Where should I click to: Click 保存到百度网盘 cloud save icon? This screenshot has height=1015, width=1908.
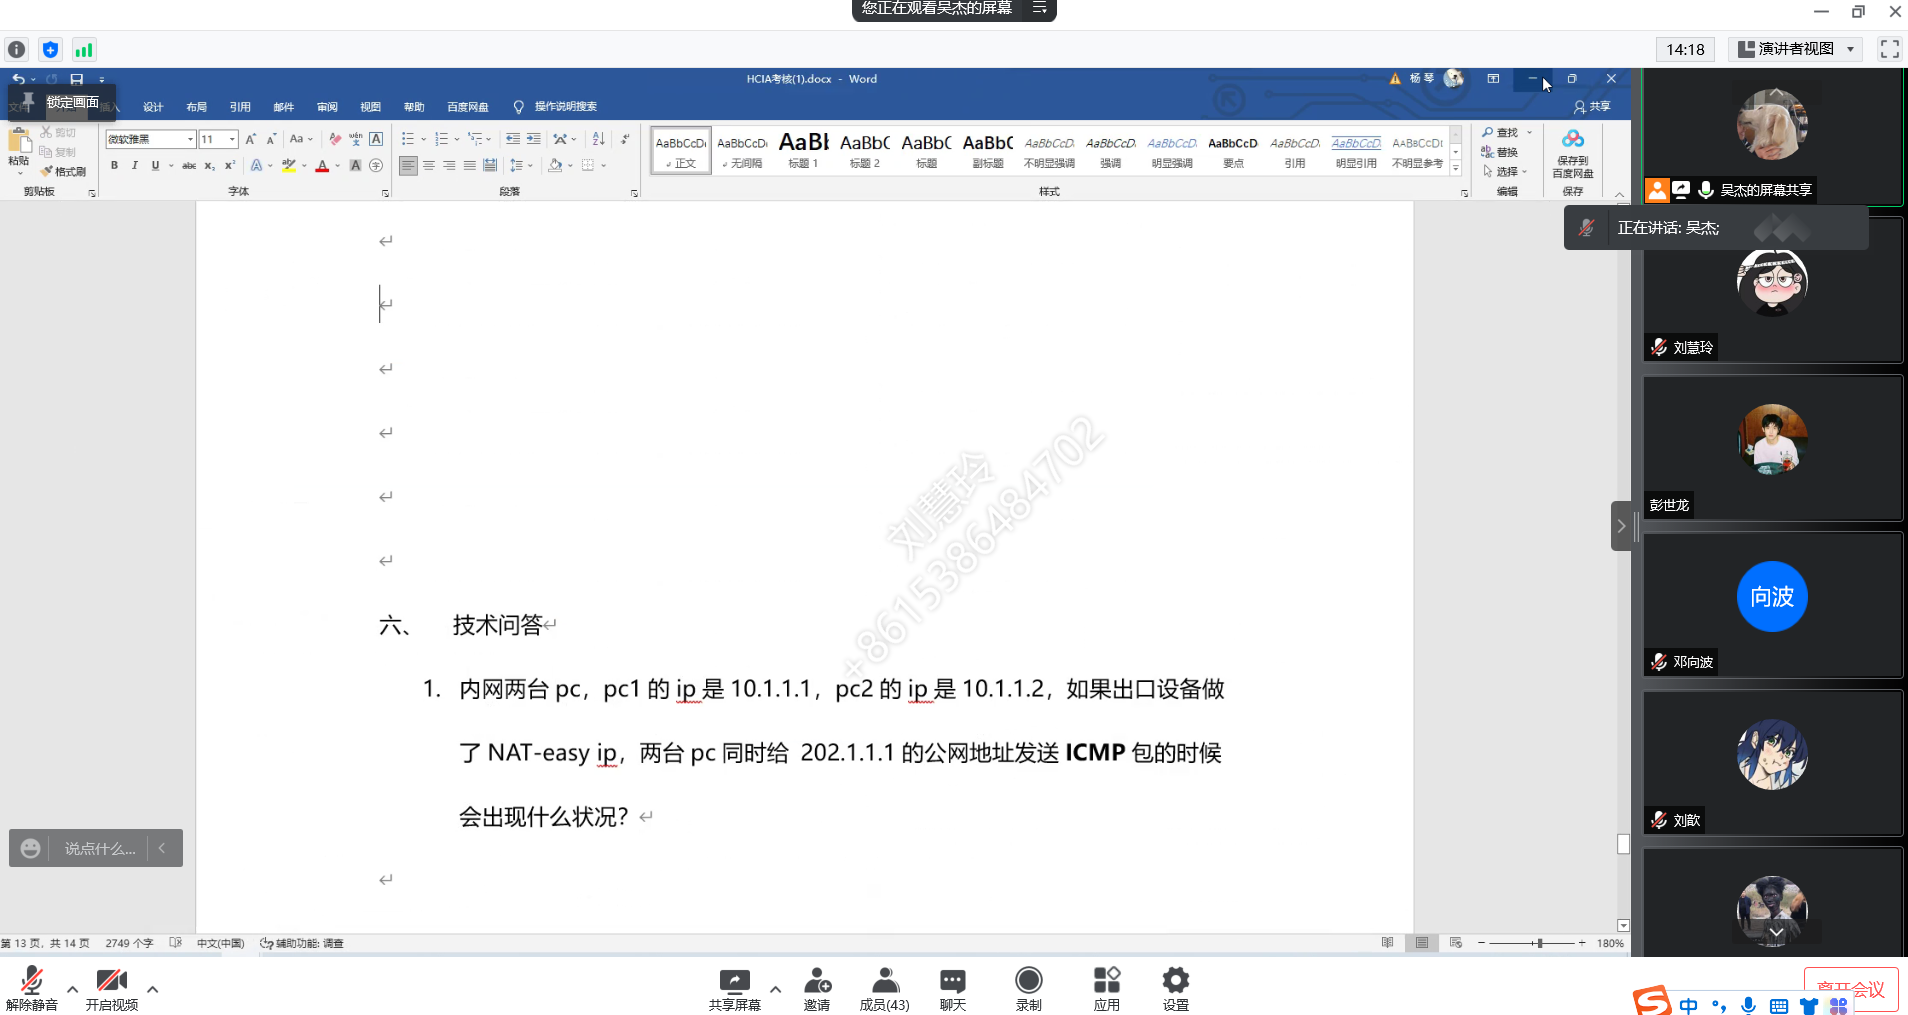tap(1573, 153)
